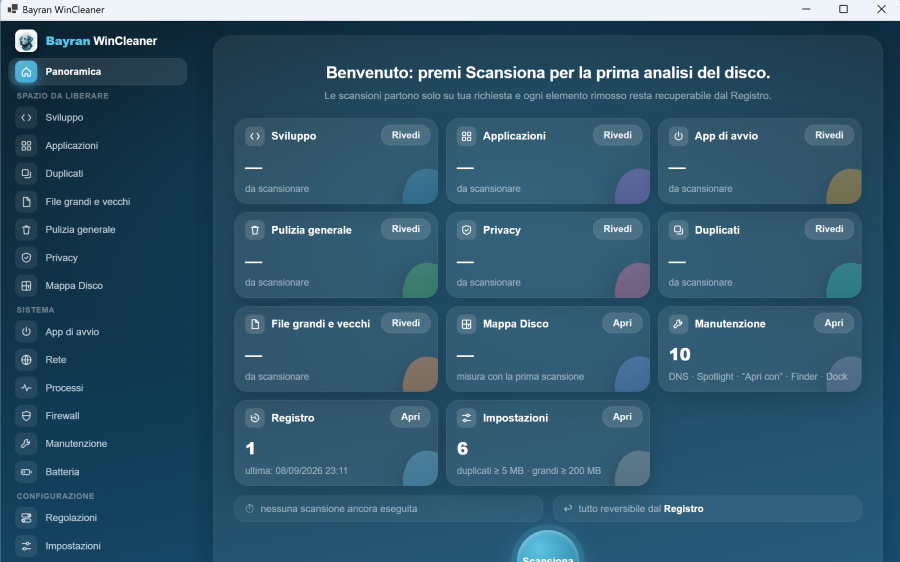Click the File grandi e vecchi sidebar icon

(26, 201)
